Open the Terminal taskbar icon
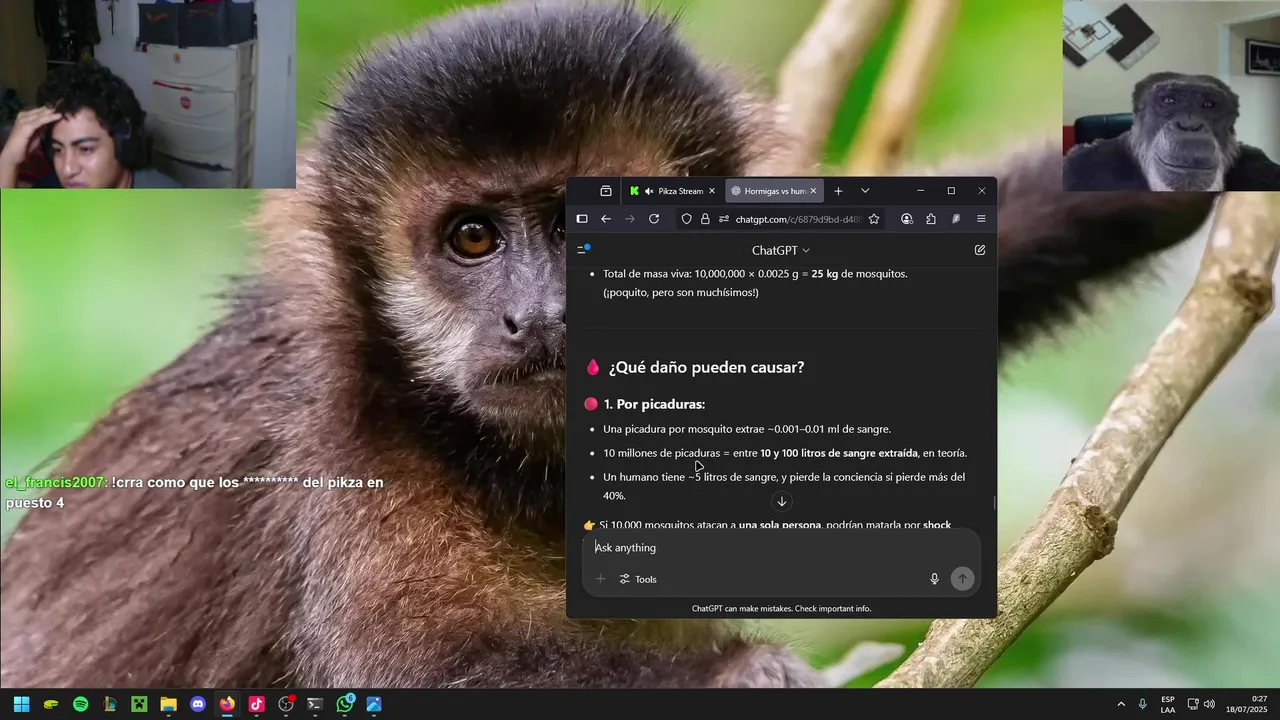The image size is (1280, 720). [315, 704]
